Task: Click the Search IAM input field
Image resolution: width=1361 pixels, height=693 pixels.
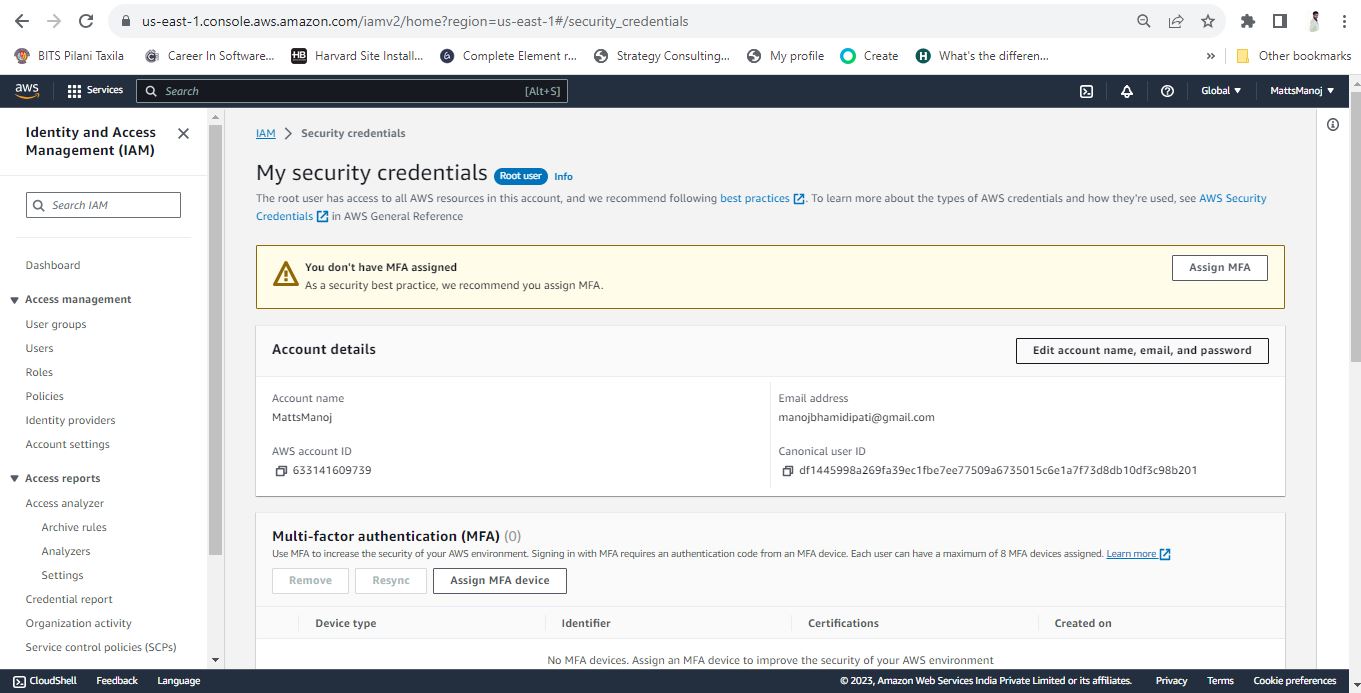Action: pos(103,205)
